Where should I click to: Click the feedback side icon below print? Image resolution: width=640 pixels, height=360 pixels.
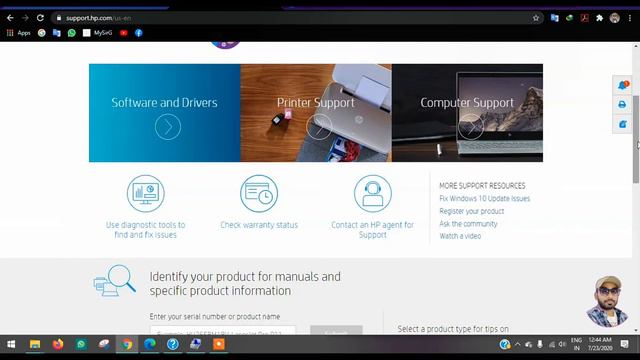tap(622, 124)
